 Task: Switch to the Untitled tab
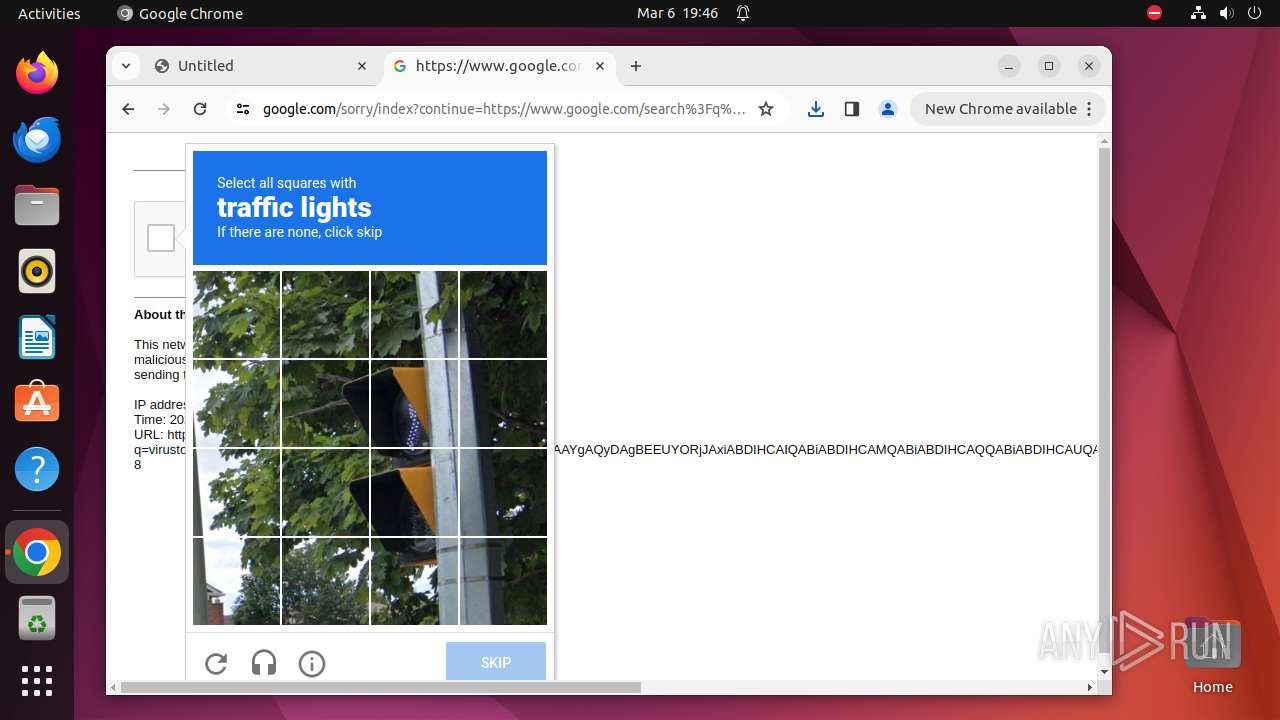pos(263,66)
